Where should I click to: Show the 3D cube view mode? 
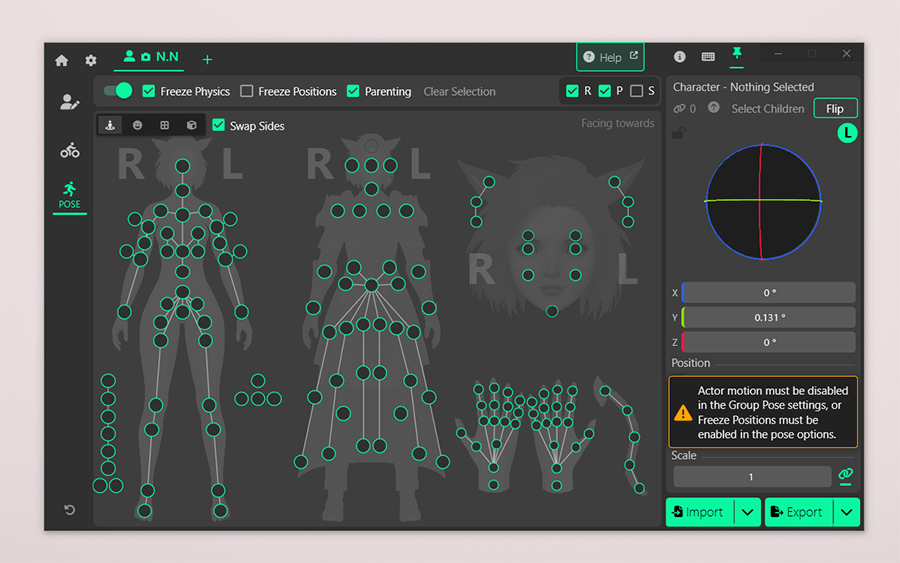191,126
